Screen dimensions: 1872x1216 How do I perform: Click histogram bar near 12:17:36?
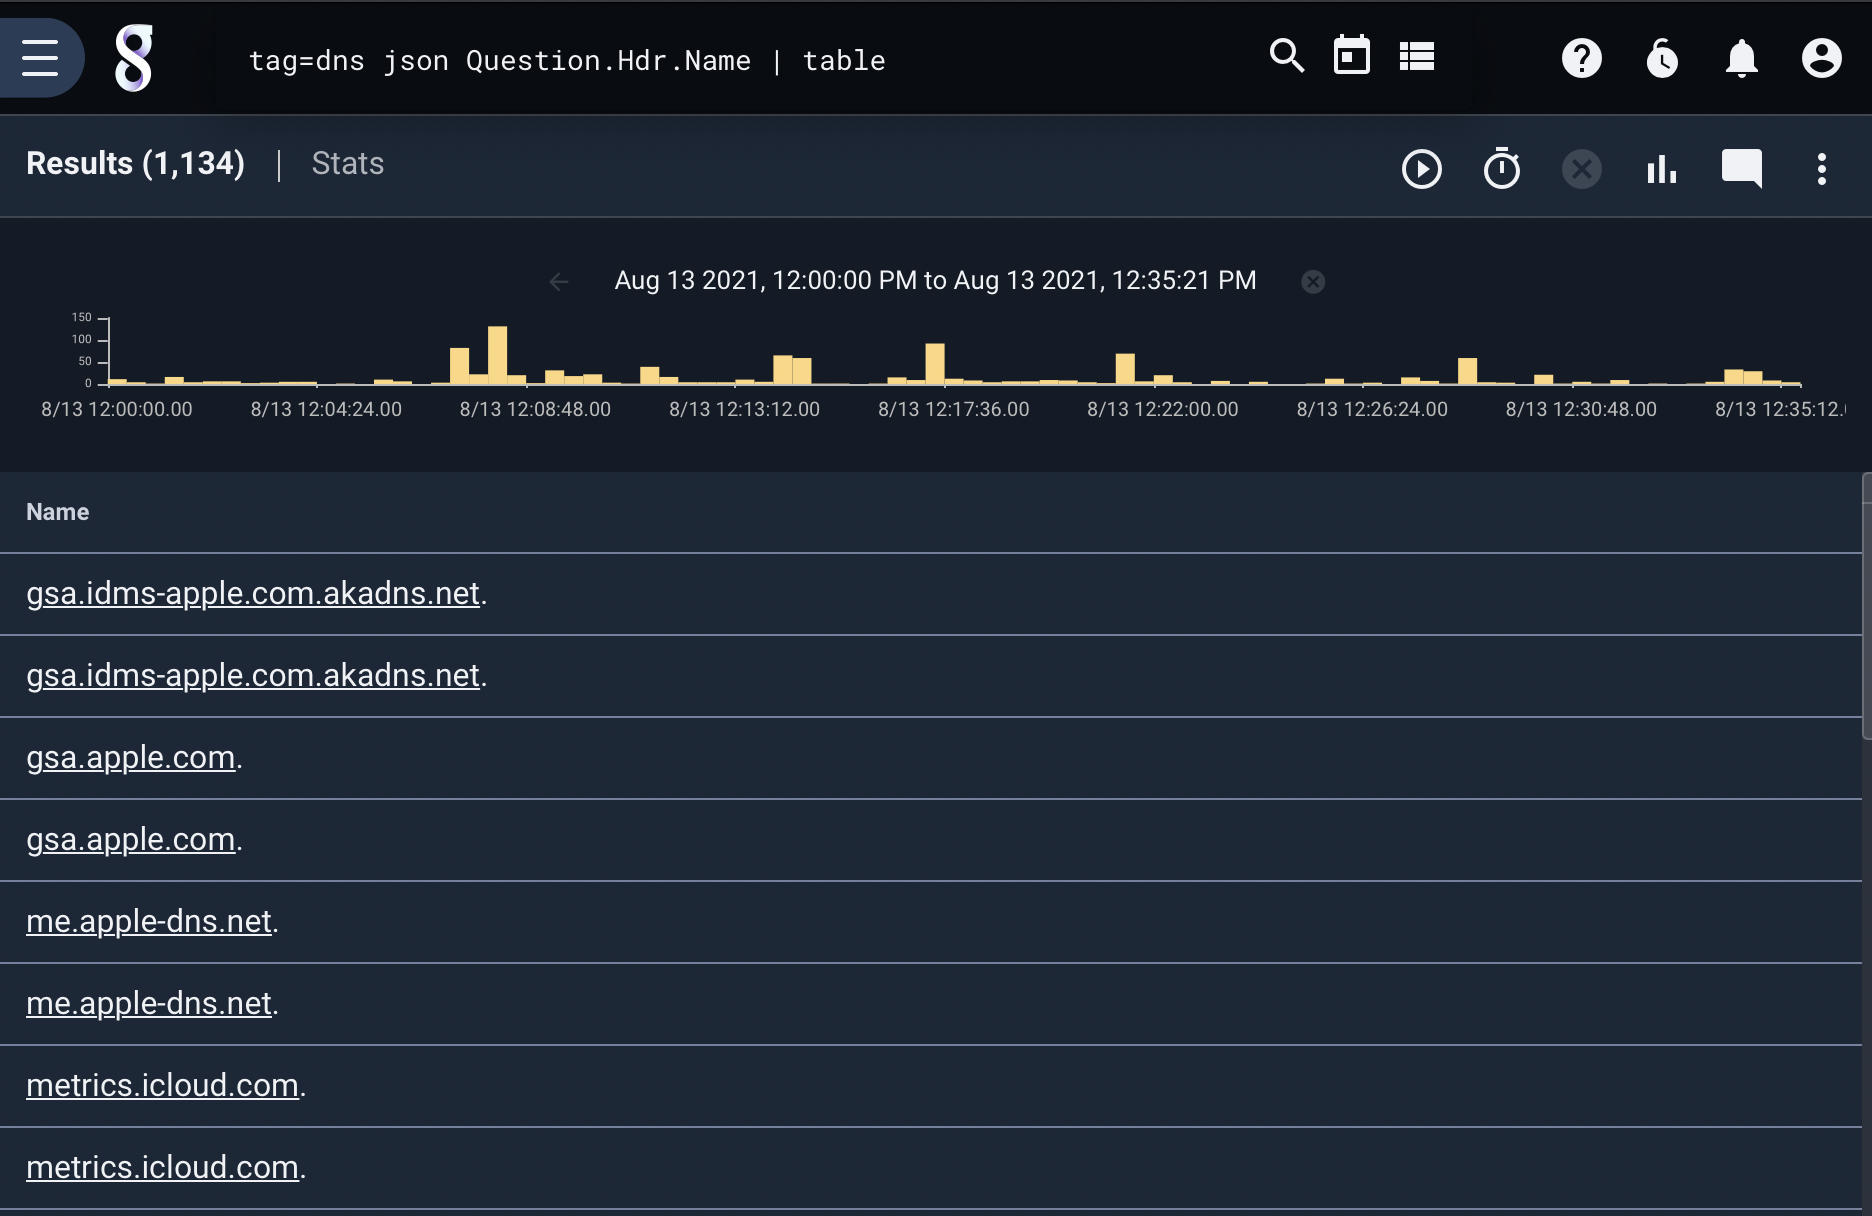pyautogui.click(x=935, y=364)
